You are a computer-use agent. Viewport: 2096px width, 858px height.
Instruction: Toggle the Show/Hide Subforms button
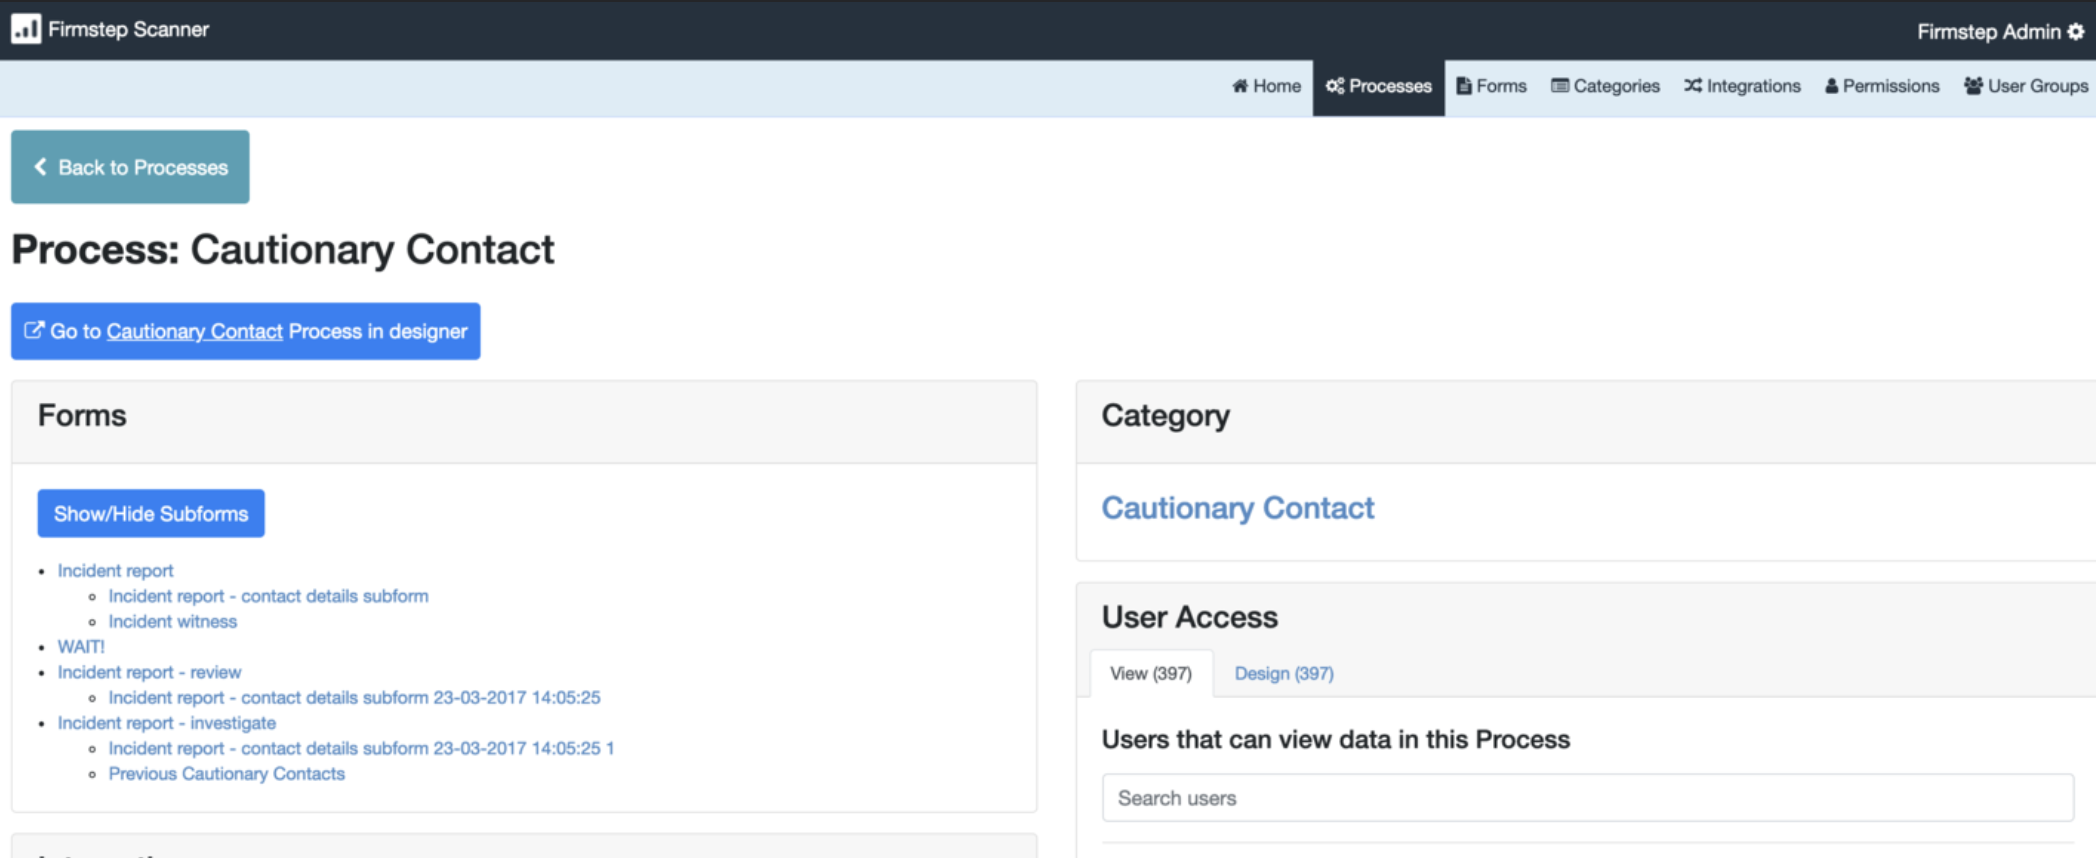151,513
